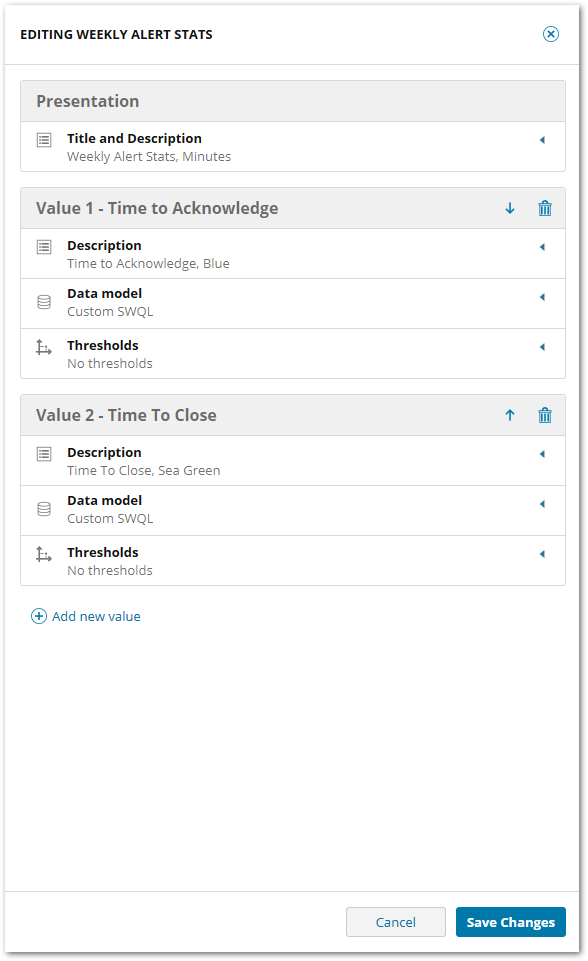Move Value 1 down with the arrow icon
The image size is (588, 961).
(510, 208)
